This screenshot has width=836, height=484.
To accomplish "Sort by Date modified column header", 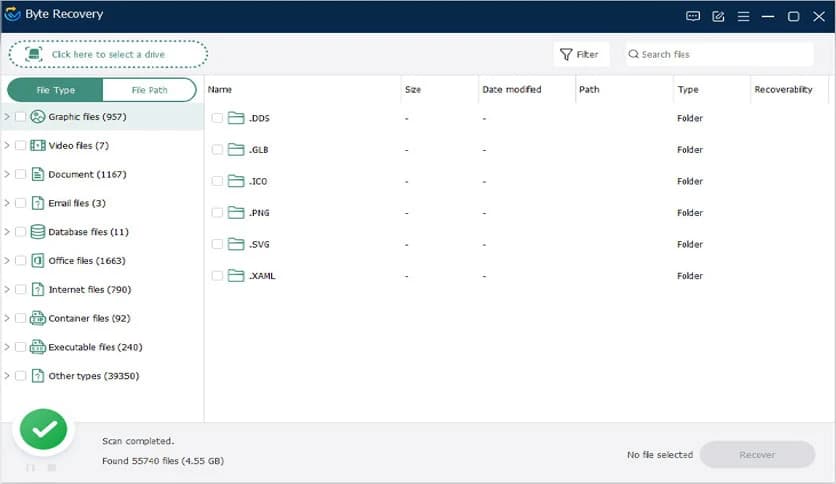I will coord(511,89).
